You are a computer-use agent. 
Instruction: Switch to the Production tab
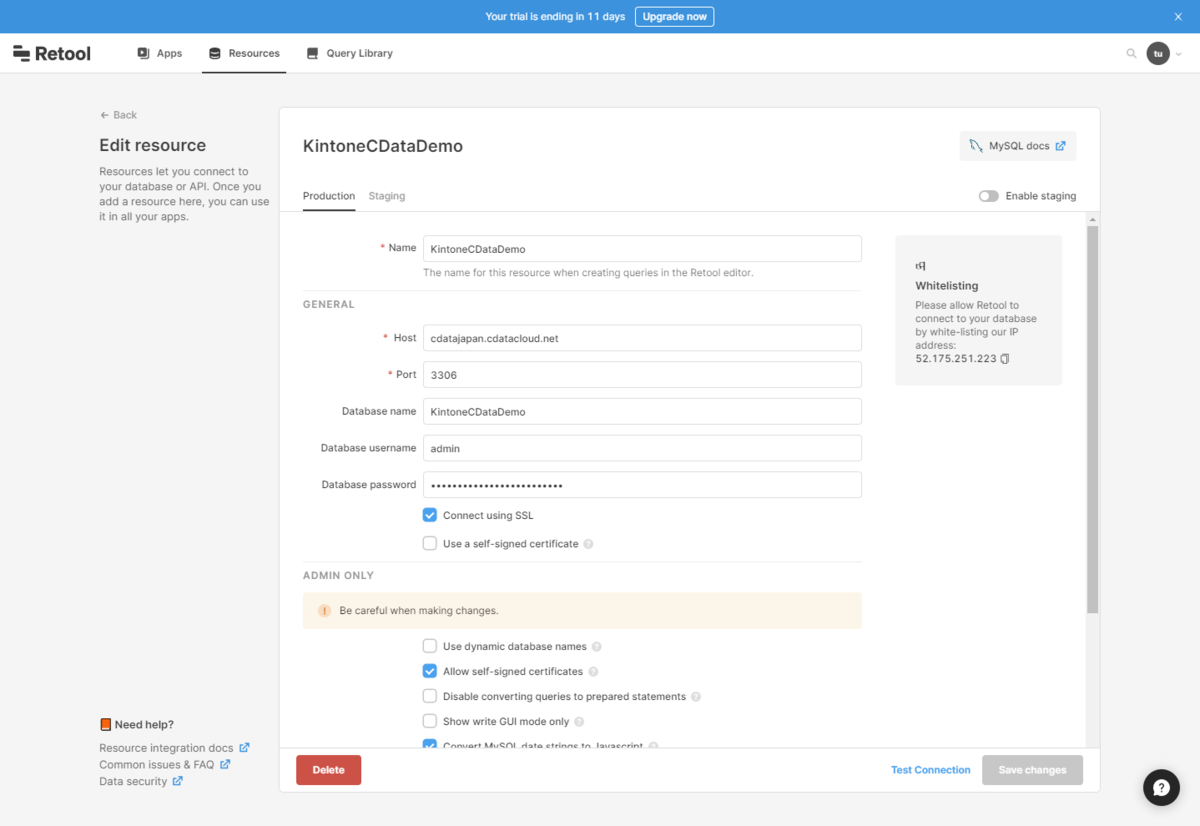[329, 196]
